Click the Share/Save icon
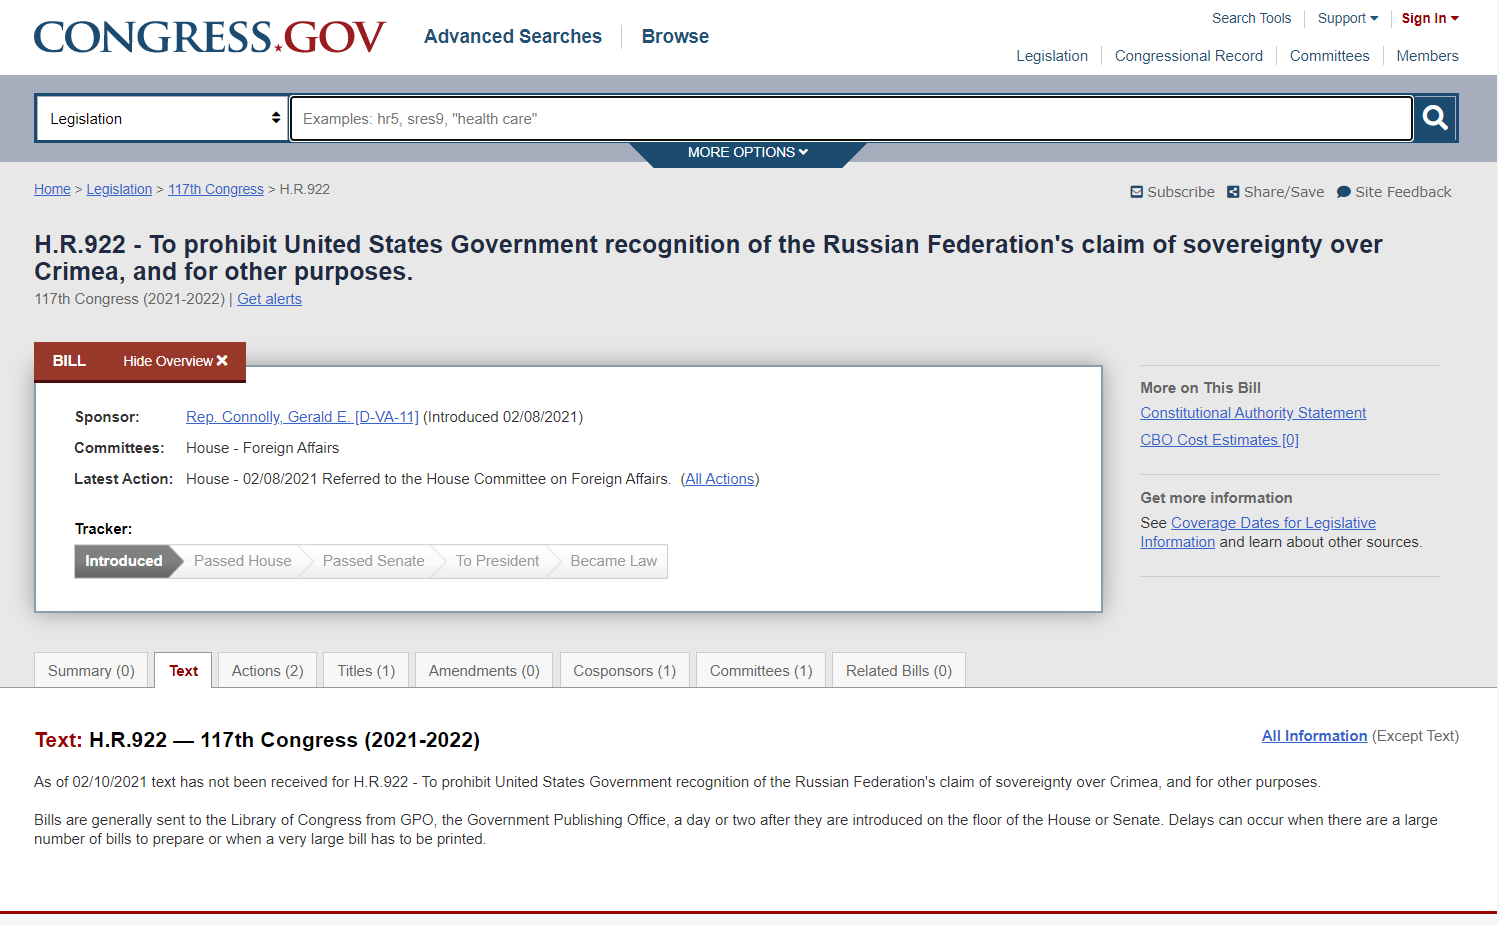1499x925 pixels. (x=1233, y=192)
